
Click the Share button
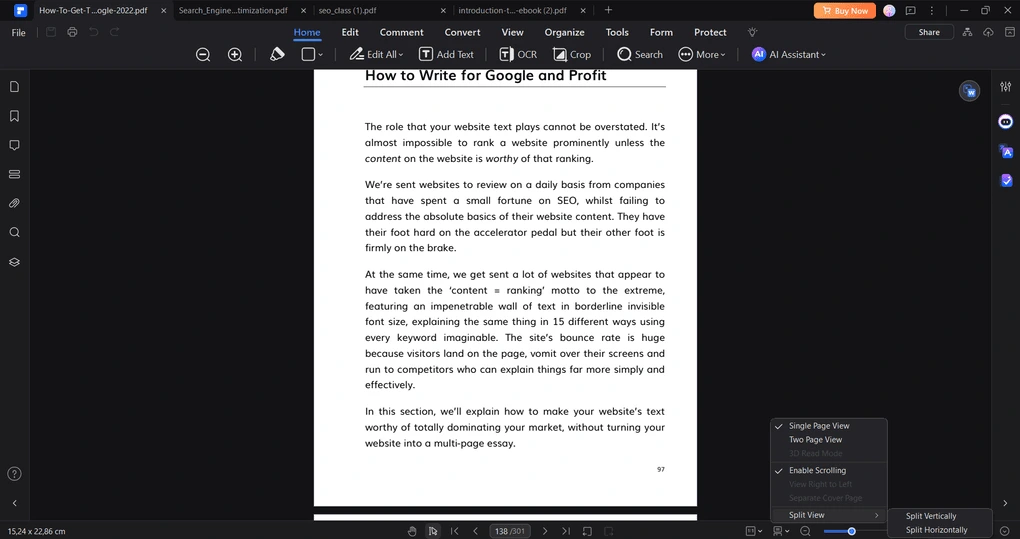click(929, 32)
